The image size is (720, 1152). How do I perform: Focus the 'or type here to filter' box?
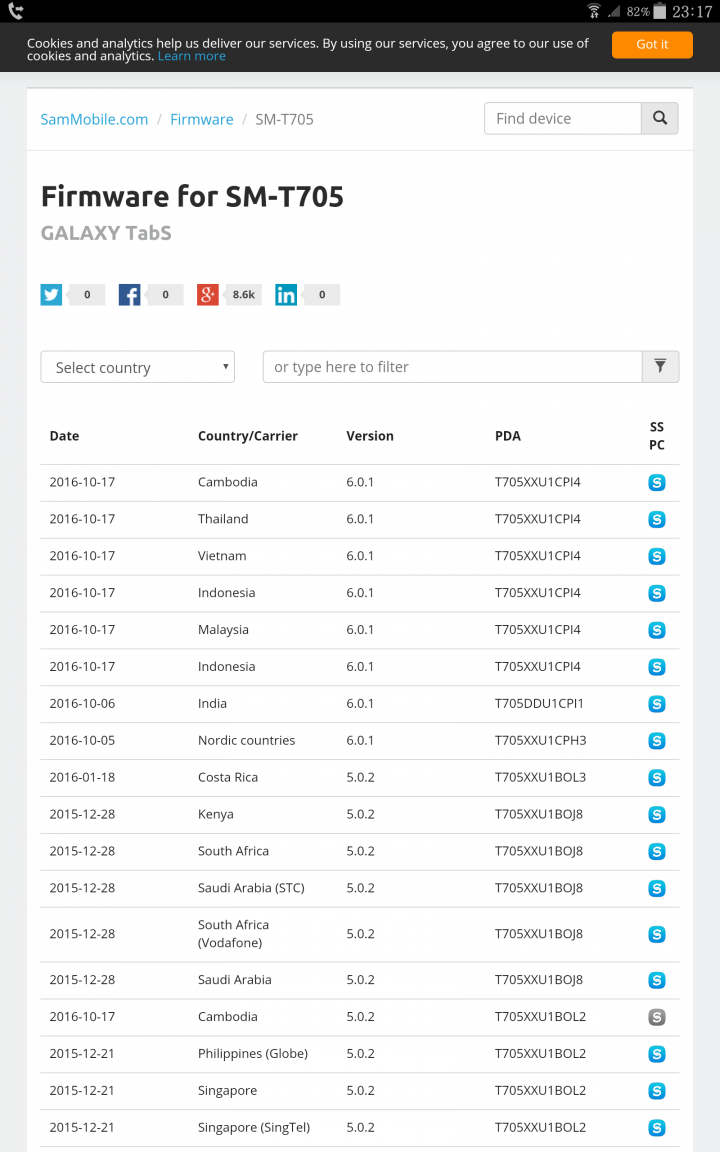coord(453,367)
